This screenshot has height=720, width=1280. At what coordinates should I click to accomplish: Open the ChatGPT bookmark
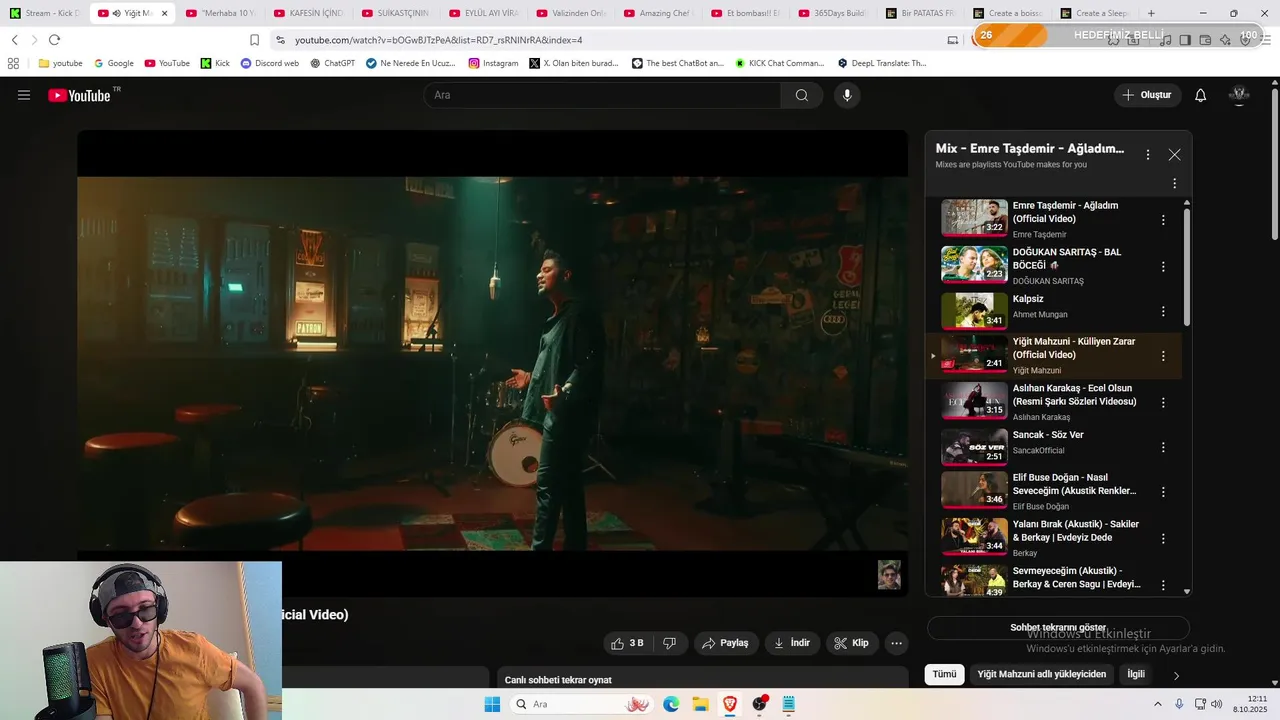tap(332, 63)
